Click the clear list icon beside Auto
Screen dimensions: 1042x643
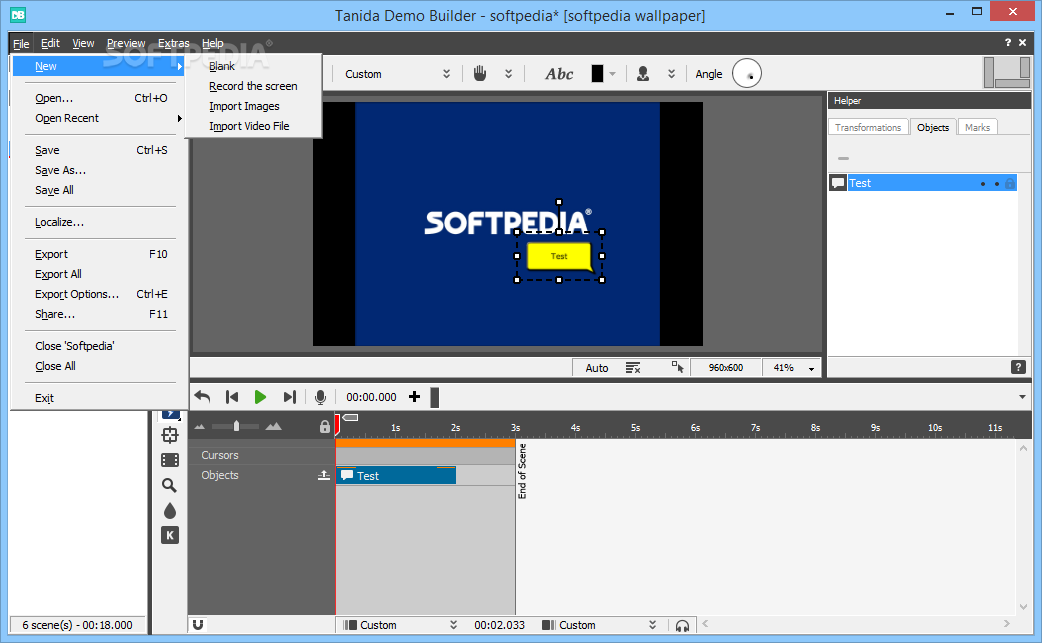[633, 367]
